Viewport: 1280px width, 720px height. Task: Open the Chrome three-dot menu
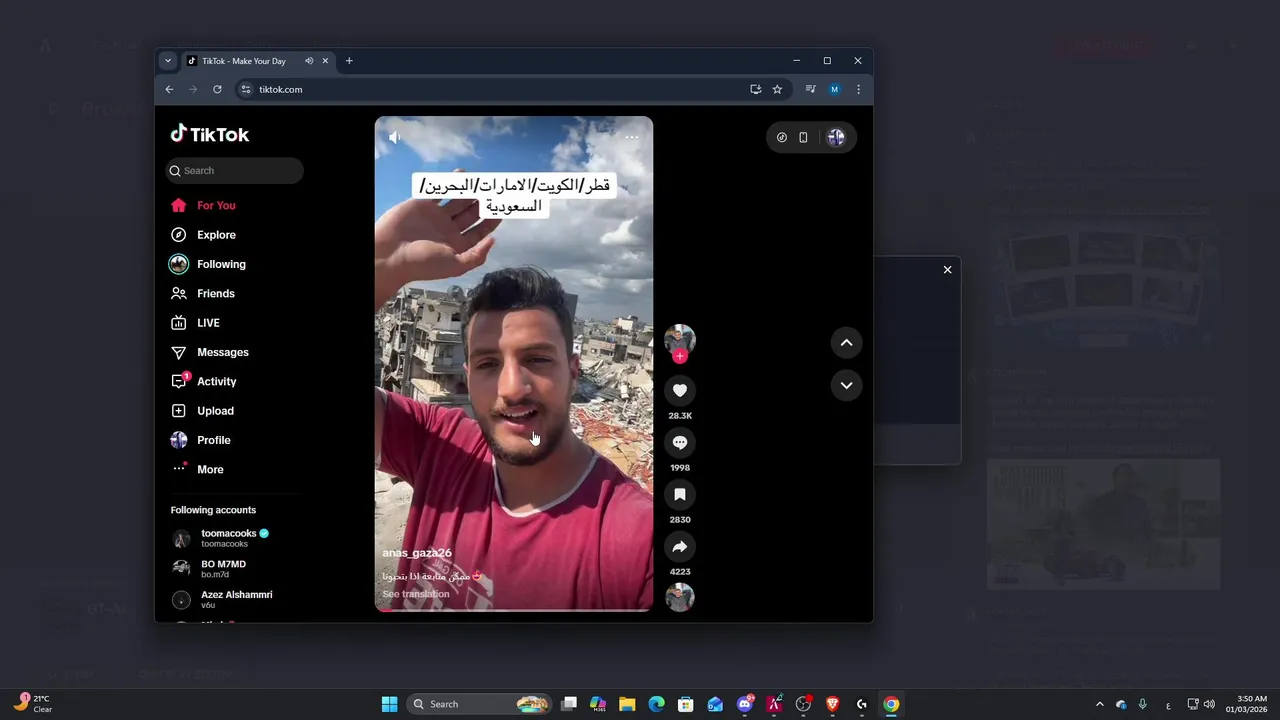tap(858, 89)
